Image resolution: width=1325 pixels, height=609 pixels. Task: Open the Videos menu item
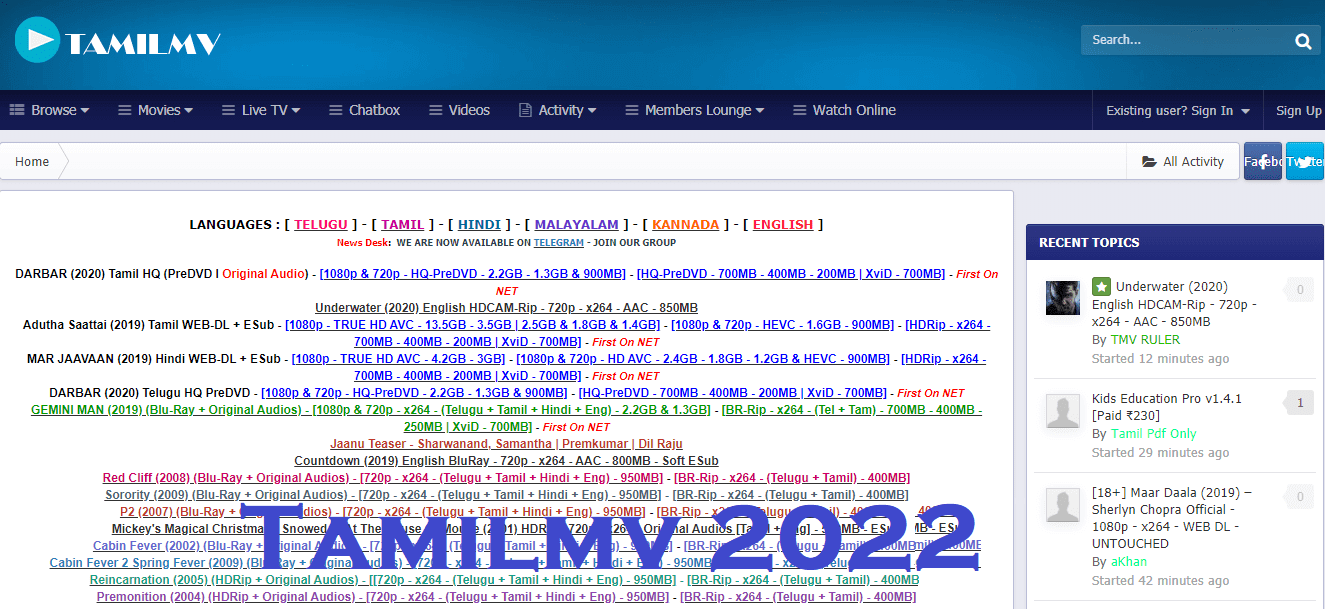pos(460,110)
